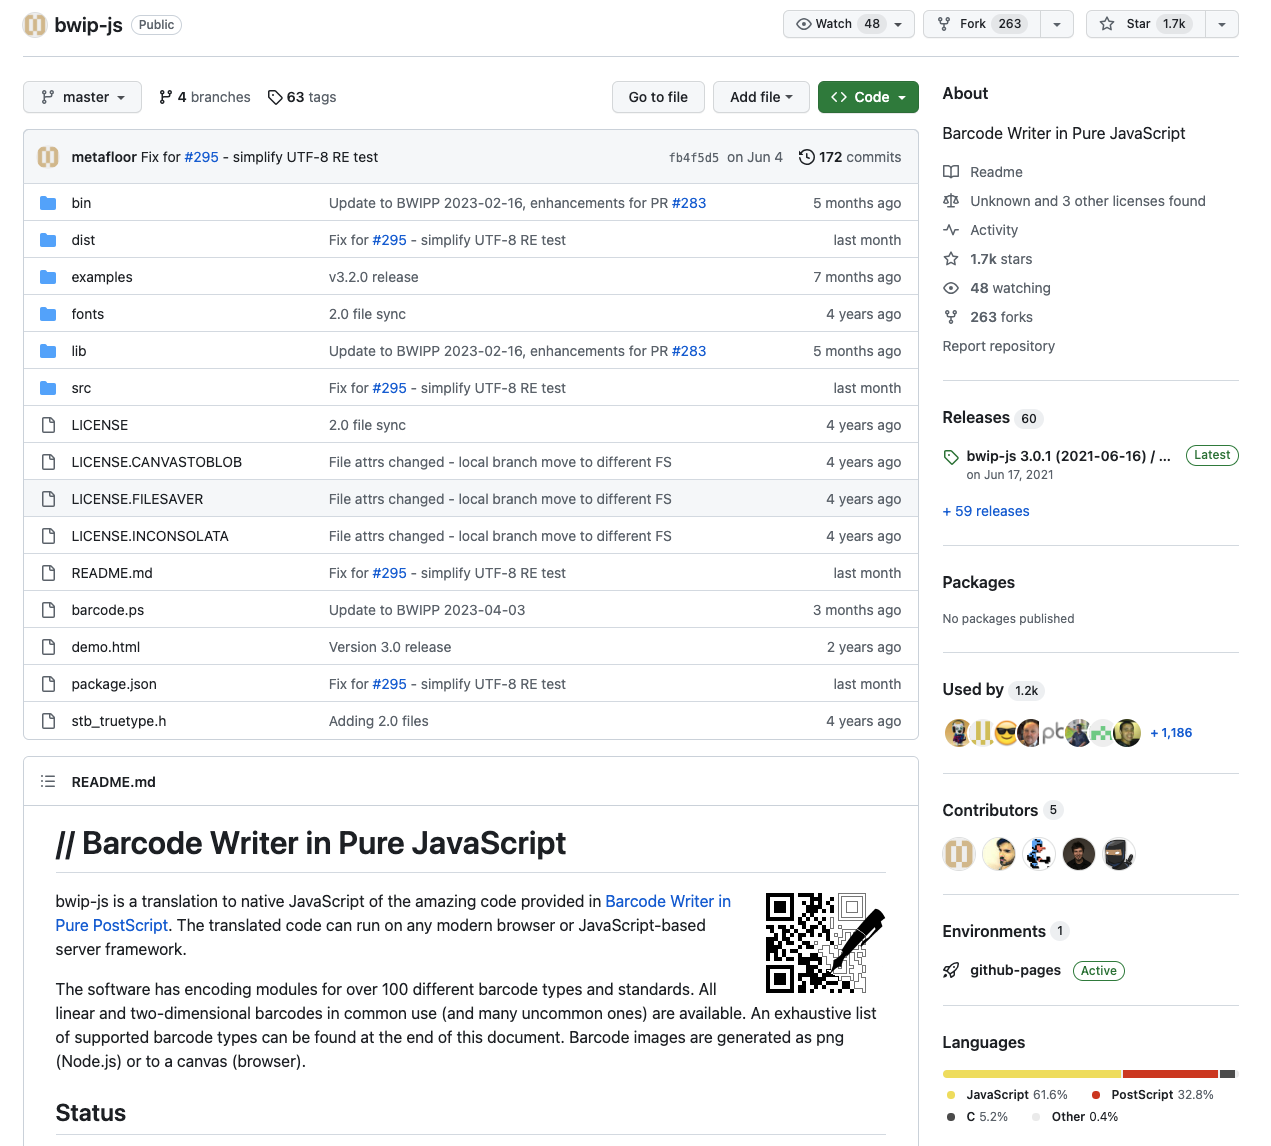Image resolution: width=1271 pixels, height=1146 pixels.
Task: Open the green Code dropdown
Action: [x=868, y=97]
